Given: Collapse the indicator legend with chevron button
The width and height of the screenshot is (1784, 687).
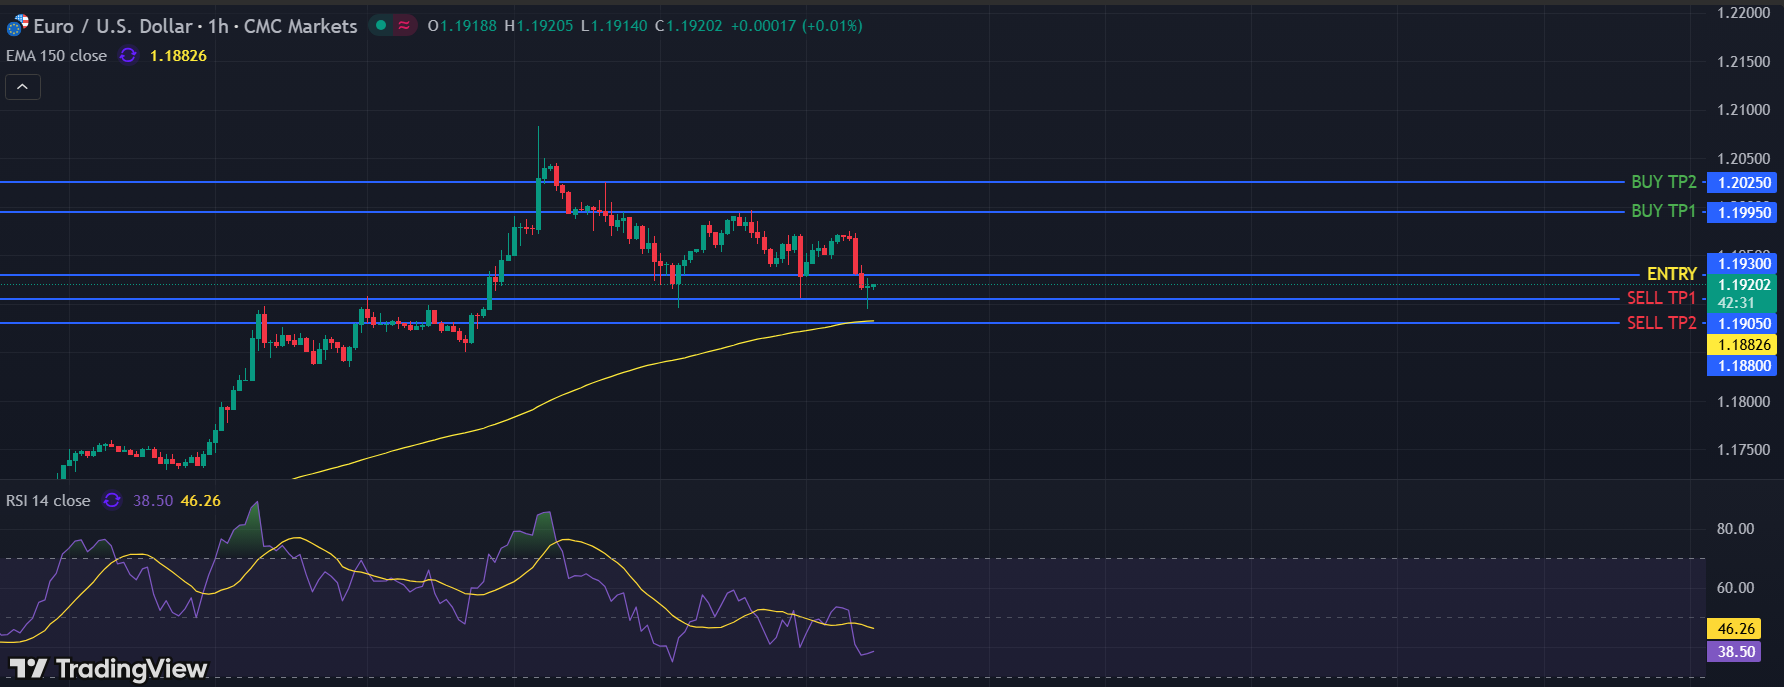Looking at the screenshot, I should 23,87.
